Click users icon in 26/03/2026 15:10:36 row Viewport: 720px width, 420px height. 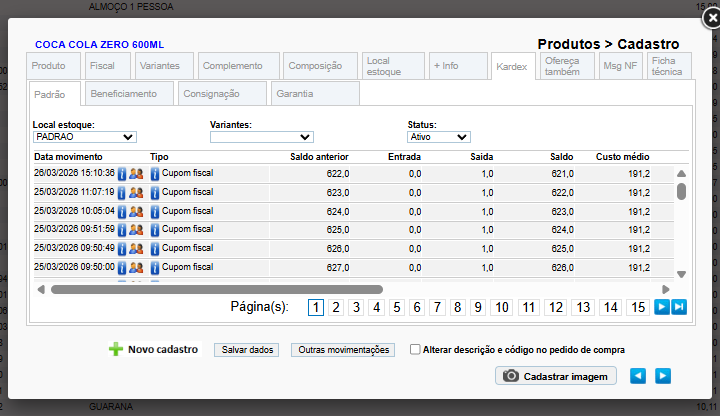coord(136,174)
